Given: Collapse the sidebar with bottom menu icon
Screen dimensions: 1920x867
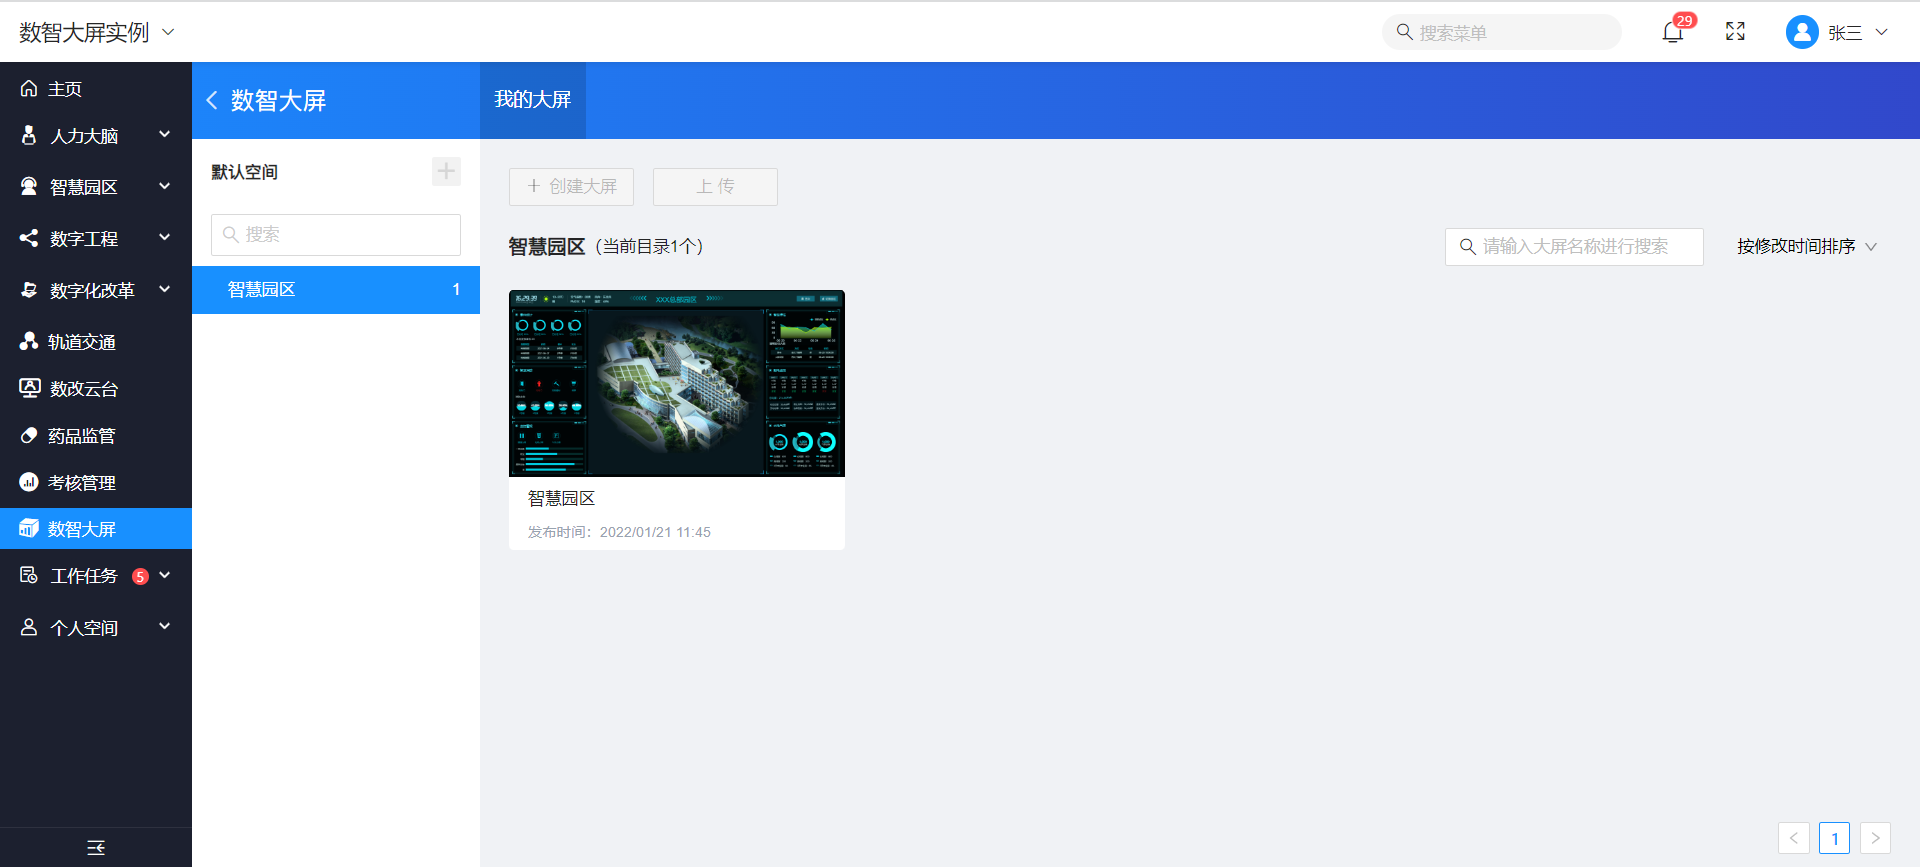Looking at the screenshot, I should [x=96, y=847].
